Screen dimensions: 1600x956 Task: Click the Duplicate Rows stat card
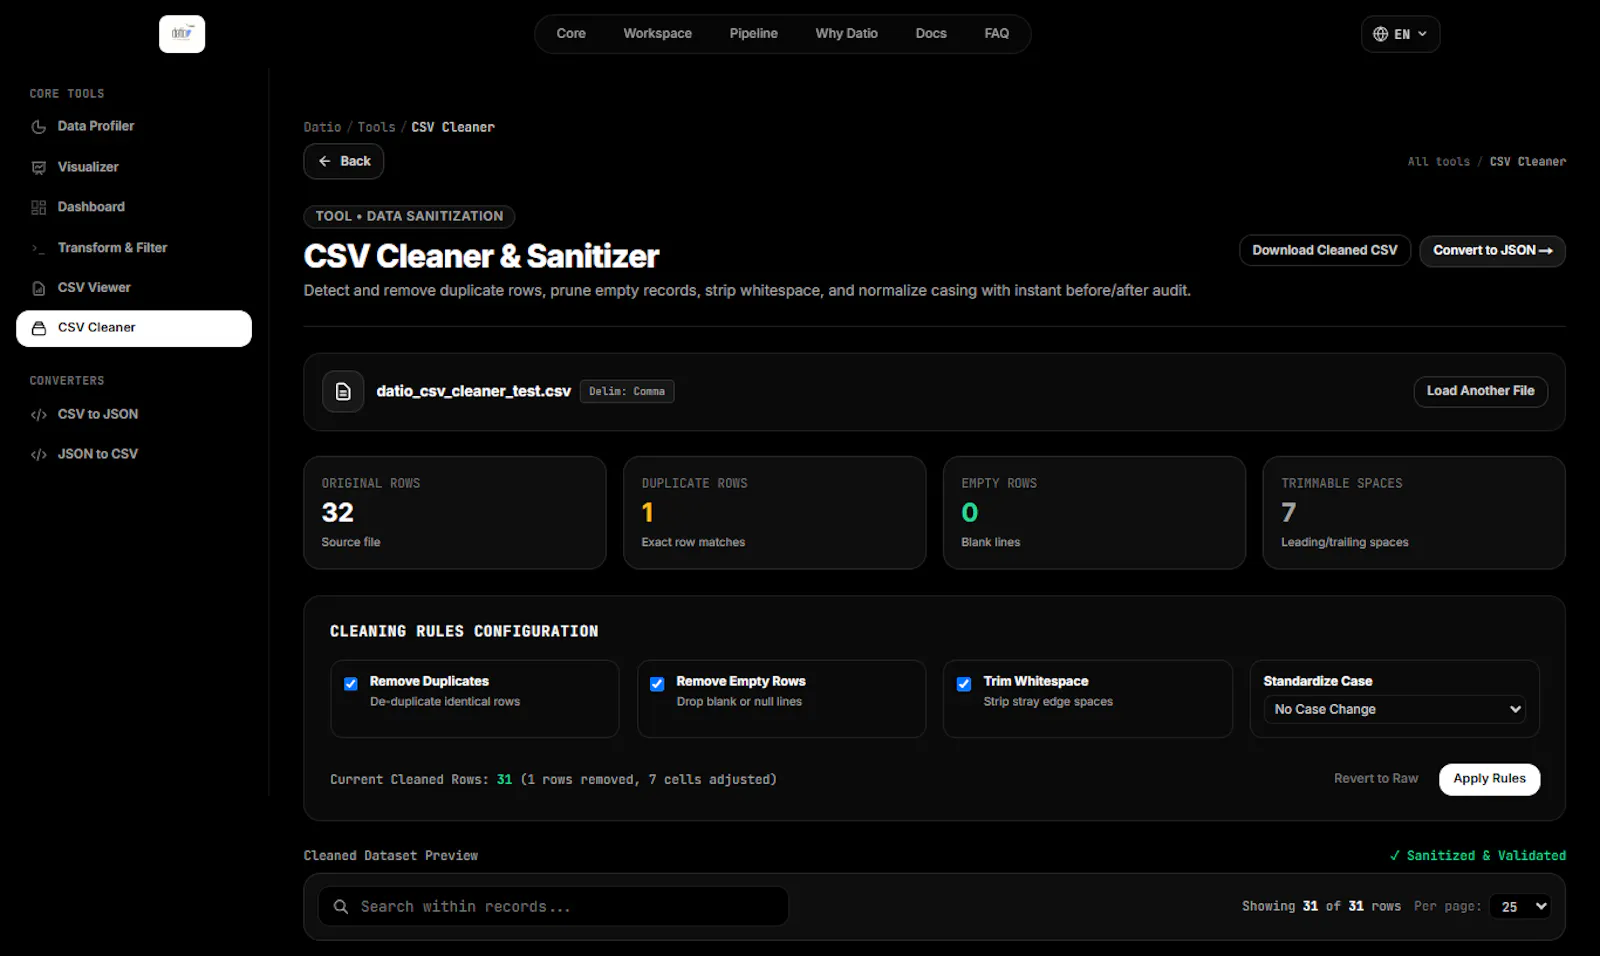[775, 513]
